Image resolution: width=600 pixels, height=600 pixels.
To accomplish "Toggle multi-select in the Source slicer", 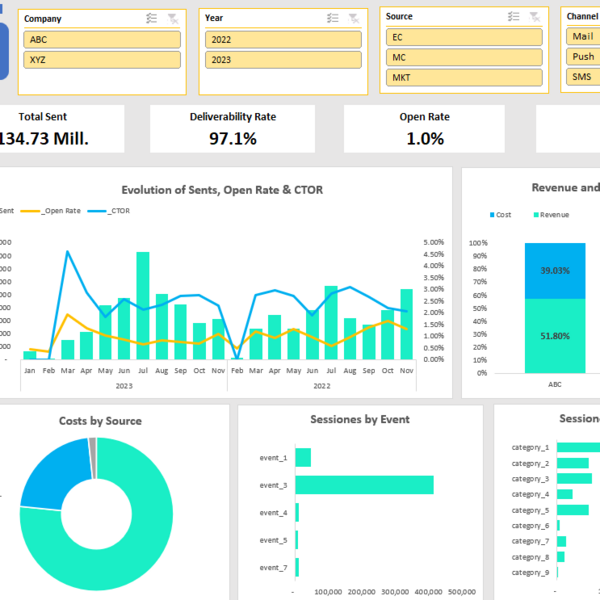I will point(514,16).
